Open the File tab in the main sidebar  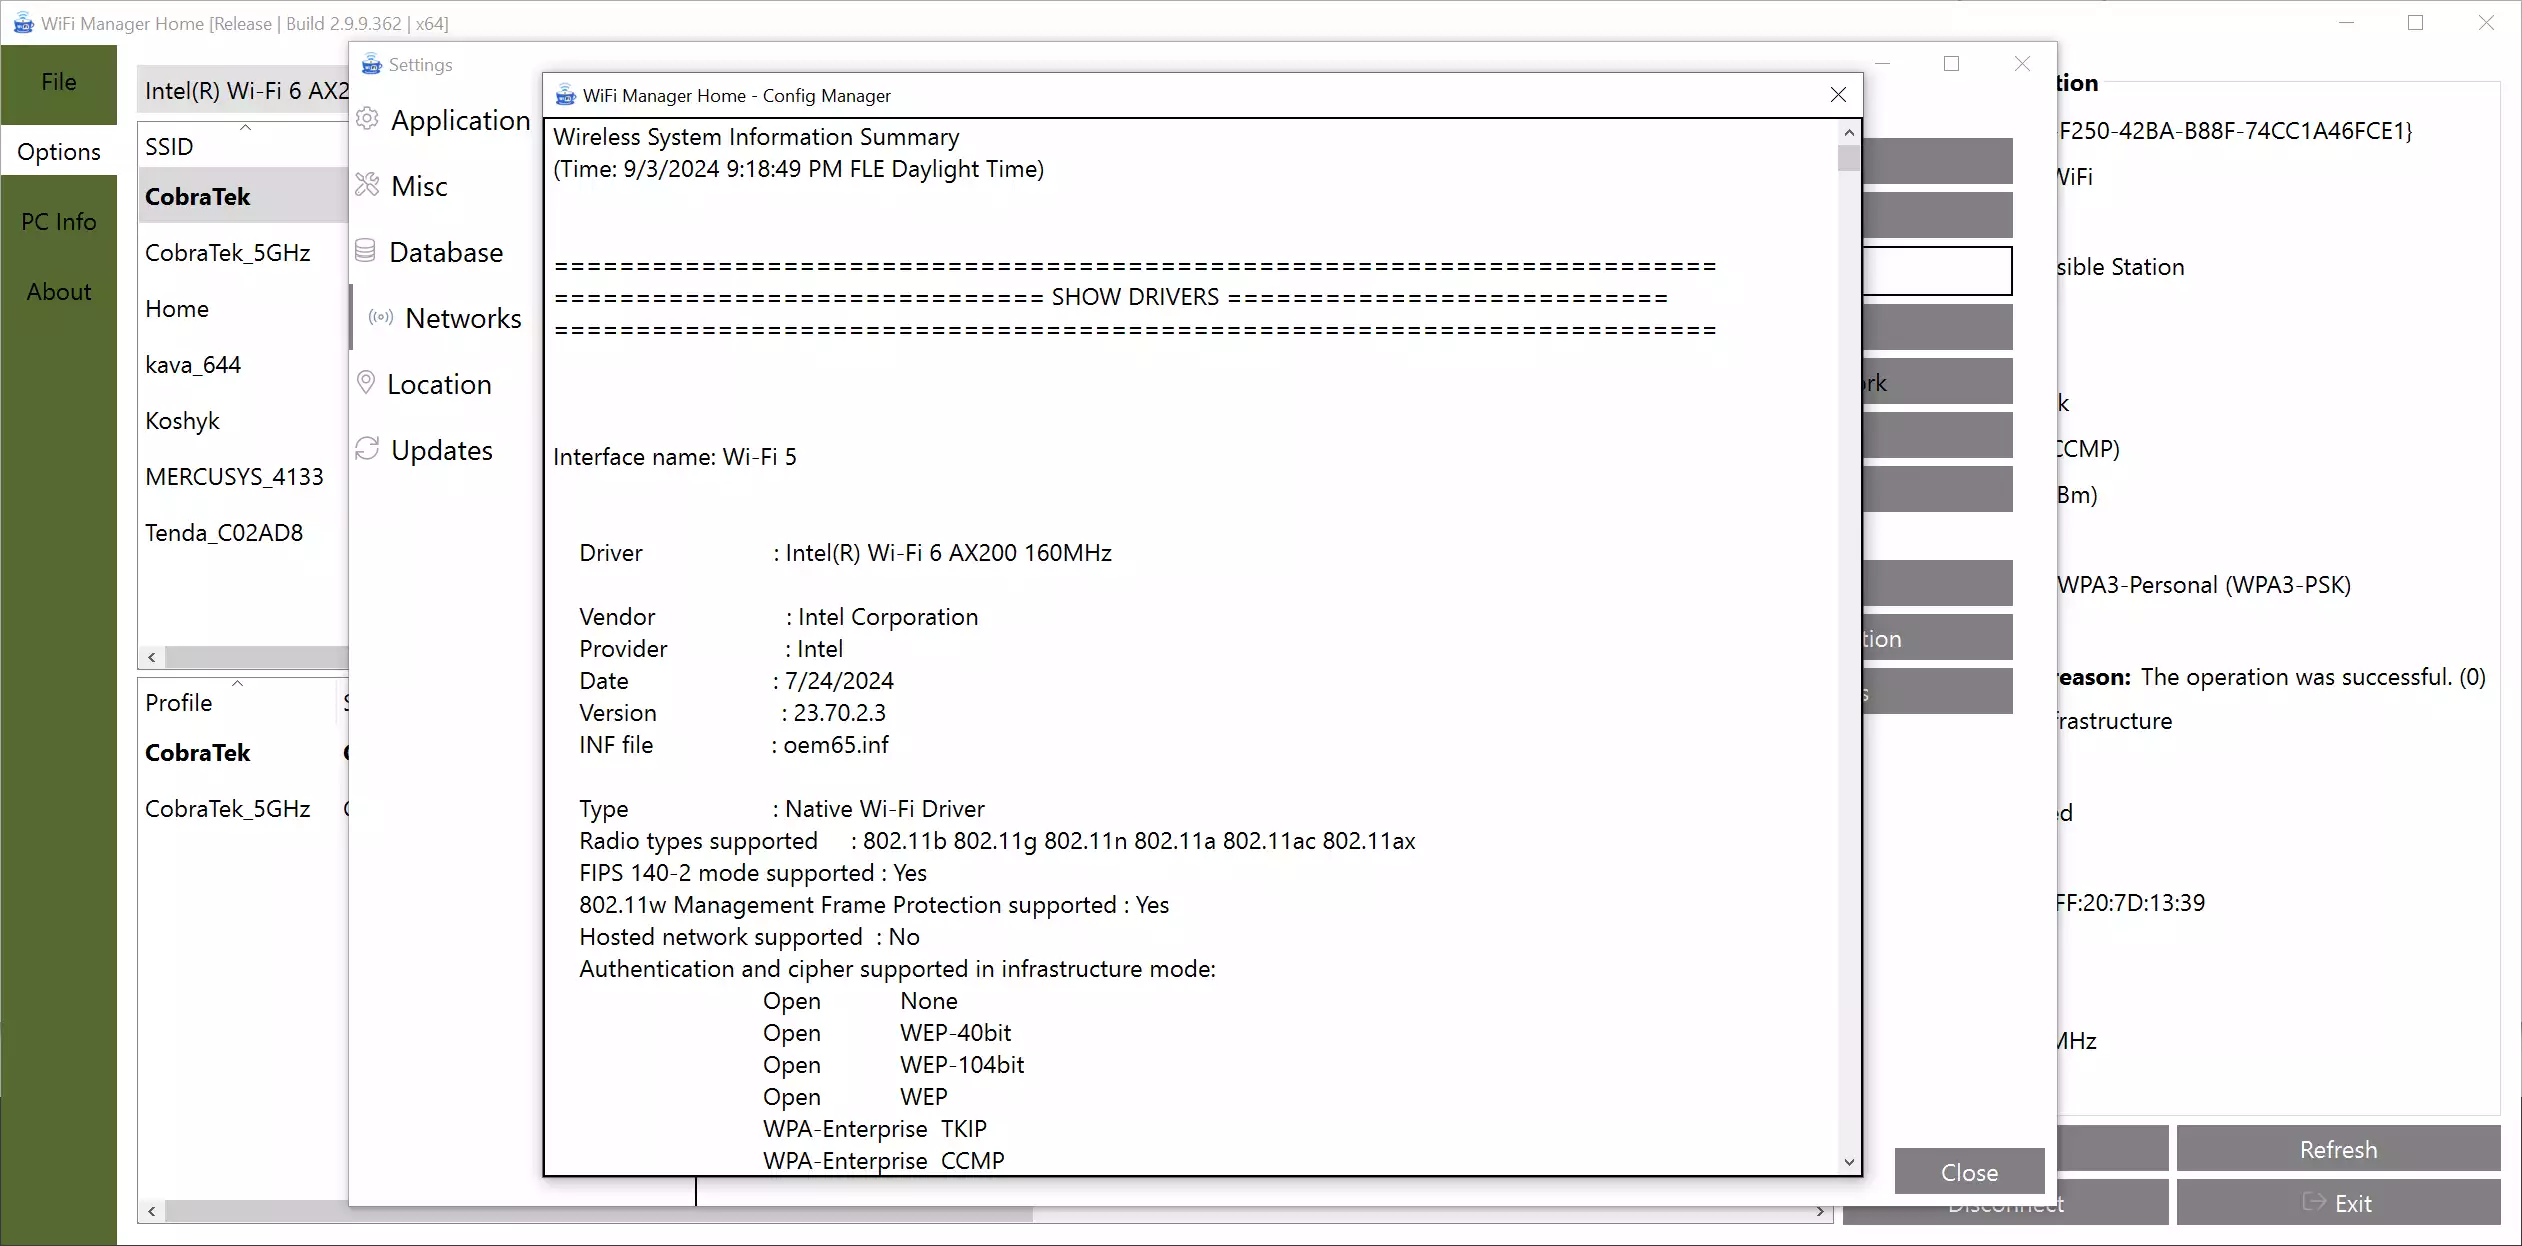click(x=59, y=82)
